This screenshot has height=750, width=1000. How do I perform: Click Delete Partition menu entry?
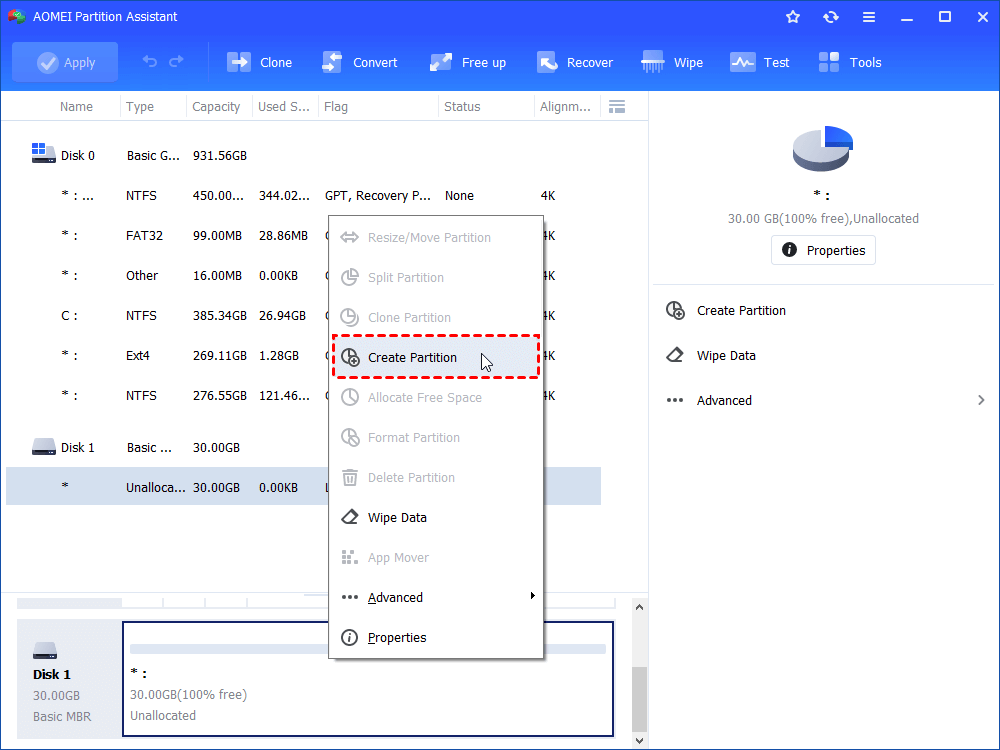click(x=436, y=478)
